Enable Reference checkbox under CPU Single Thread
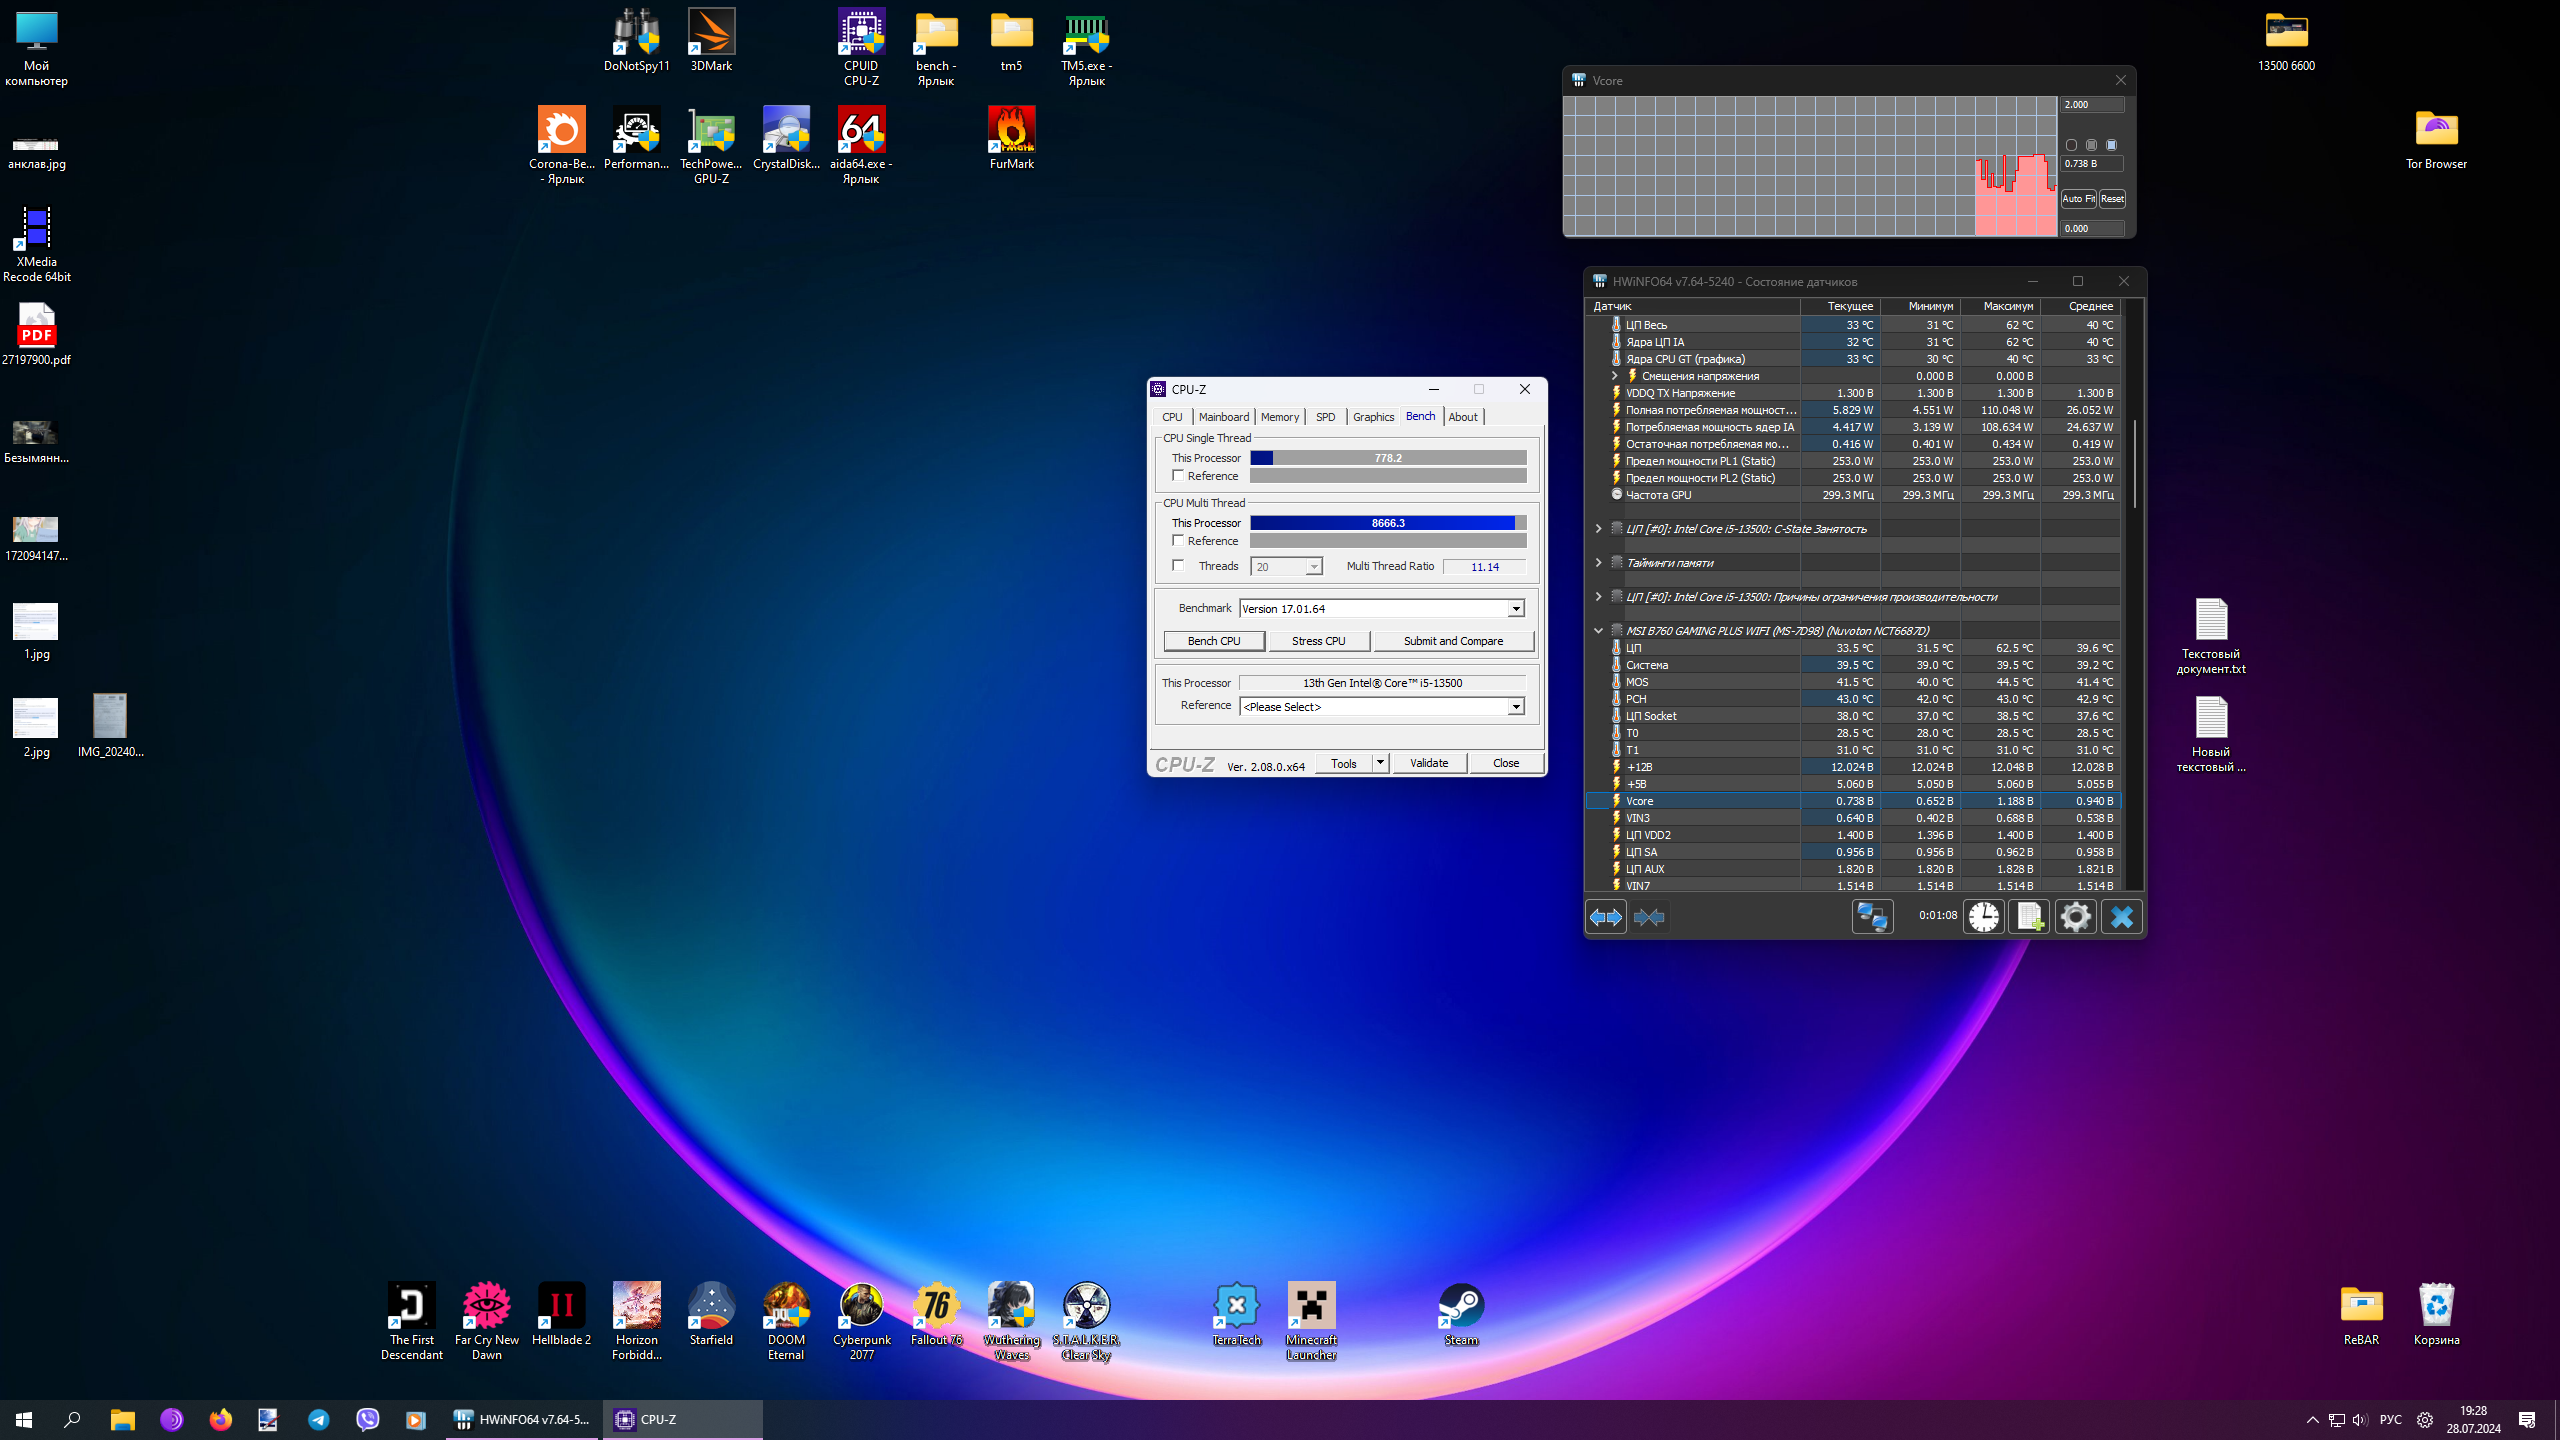 tap(1178, 476)
